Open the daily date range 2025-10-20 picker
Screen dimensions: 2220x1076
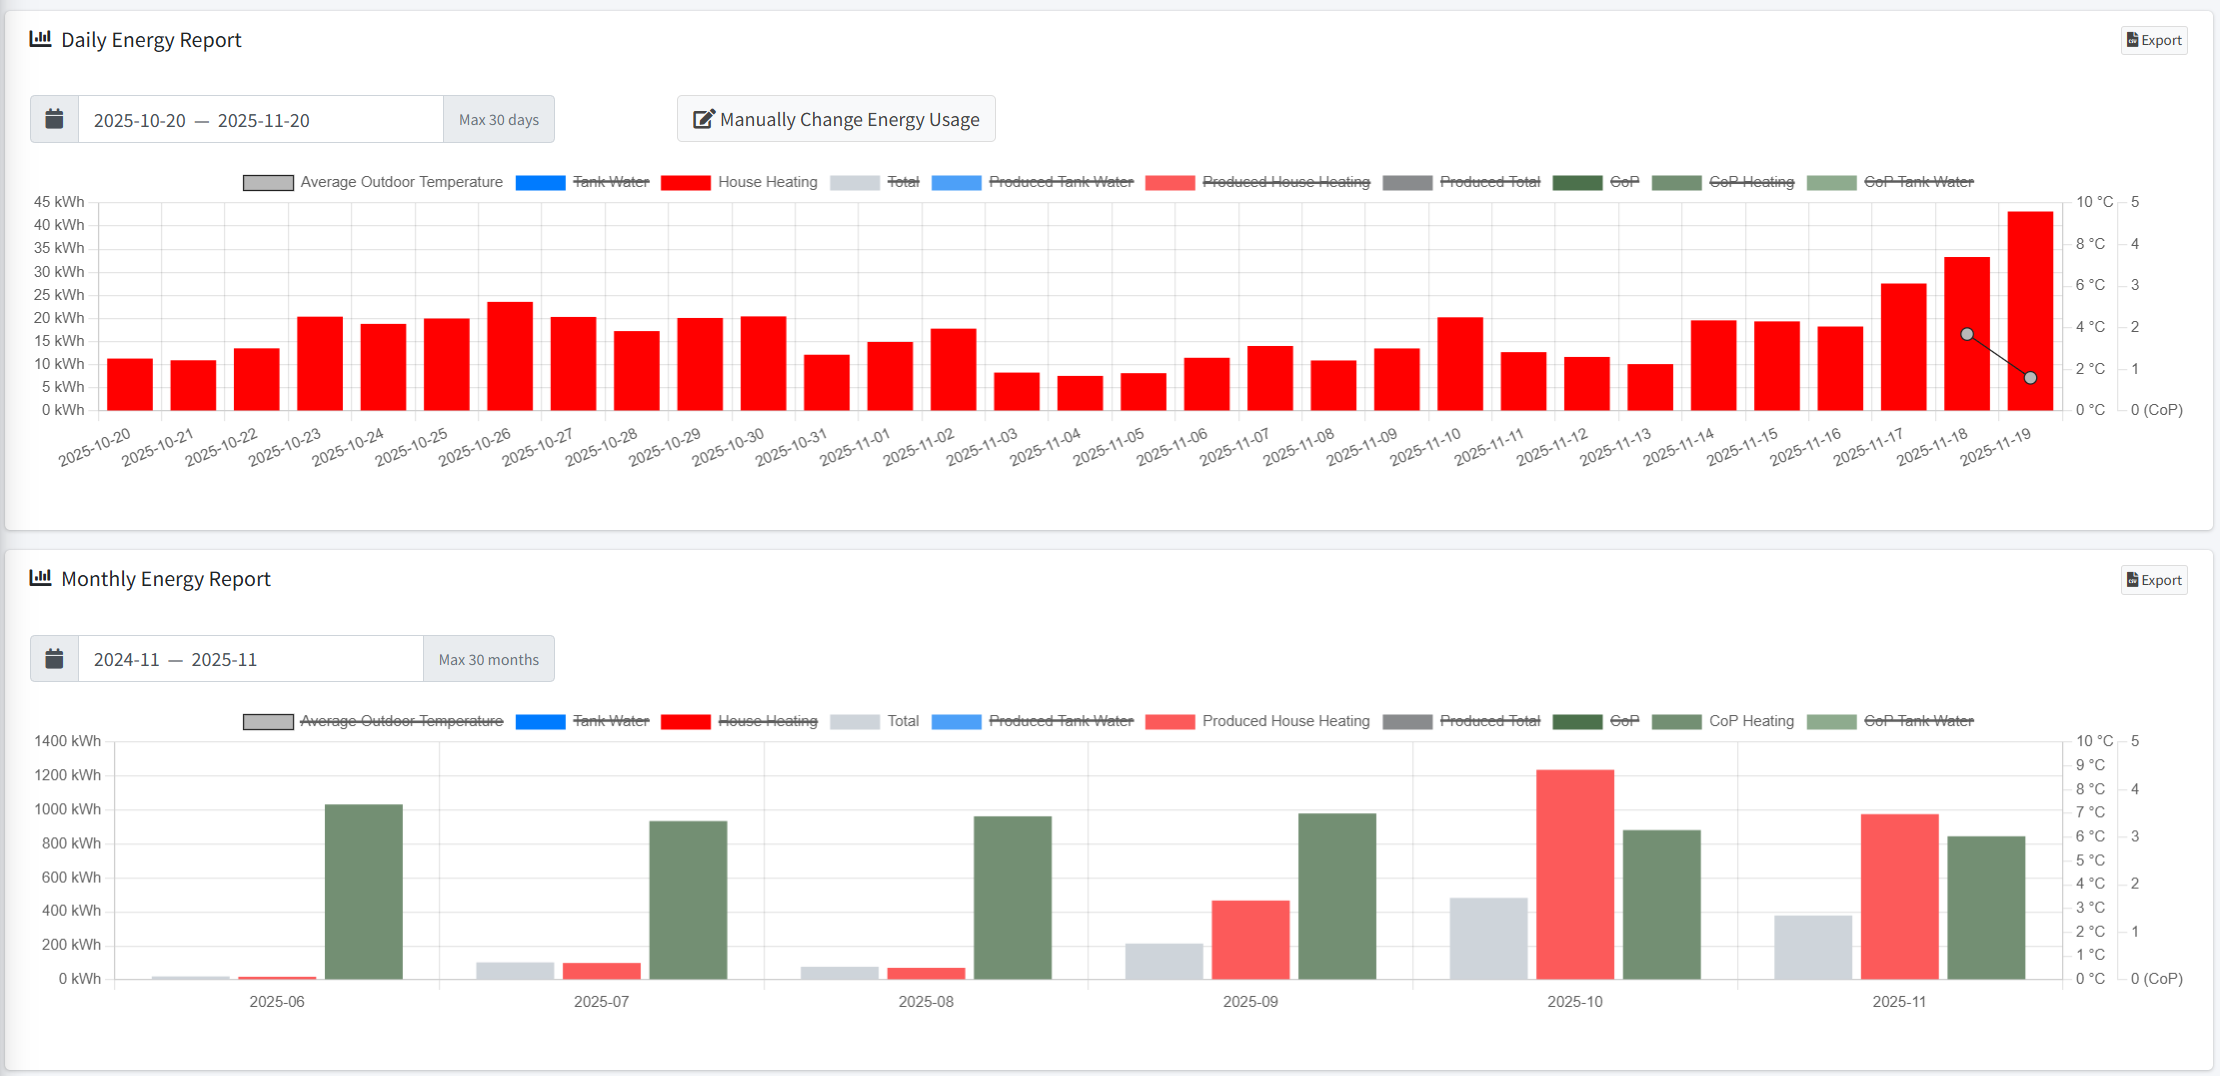tap(260, 120)
